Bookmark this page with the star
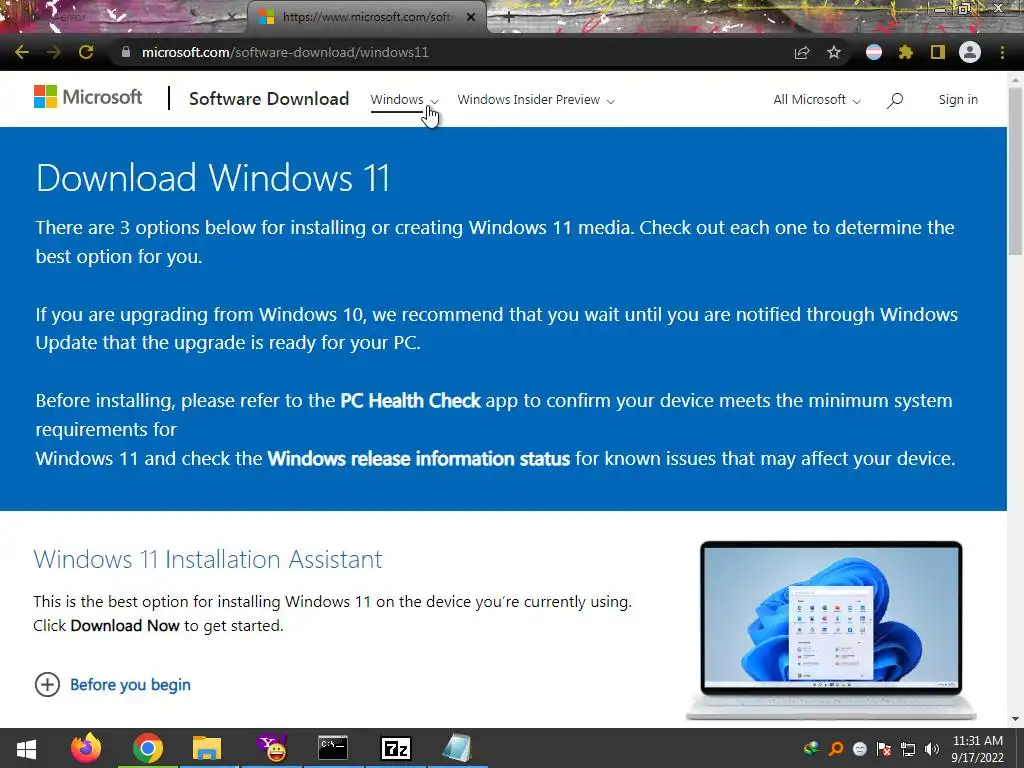Screen dimensions: 1024x768 pos(834,52)
